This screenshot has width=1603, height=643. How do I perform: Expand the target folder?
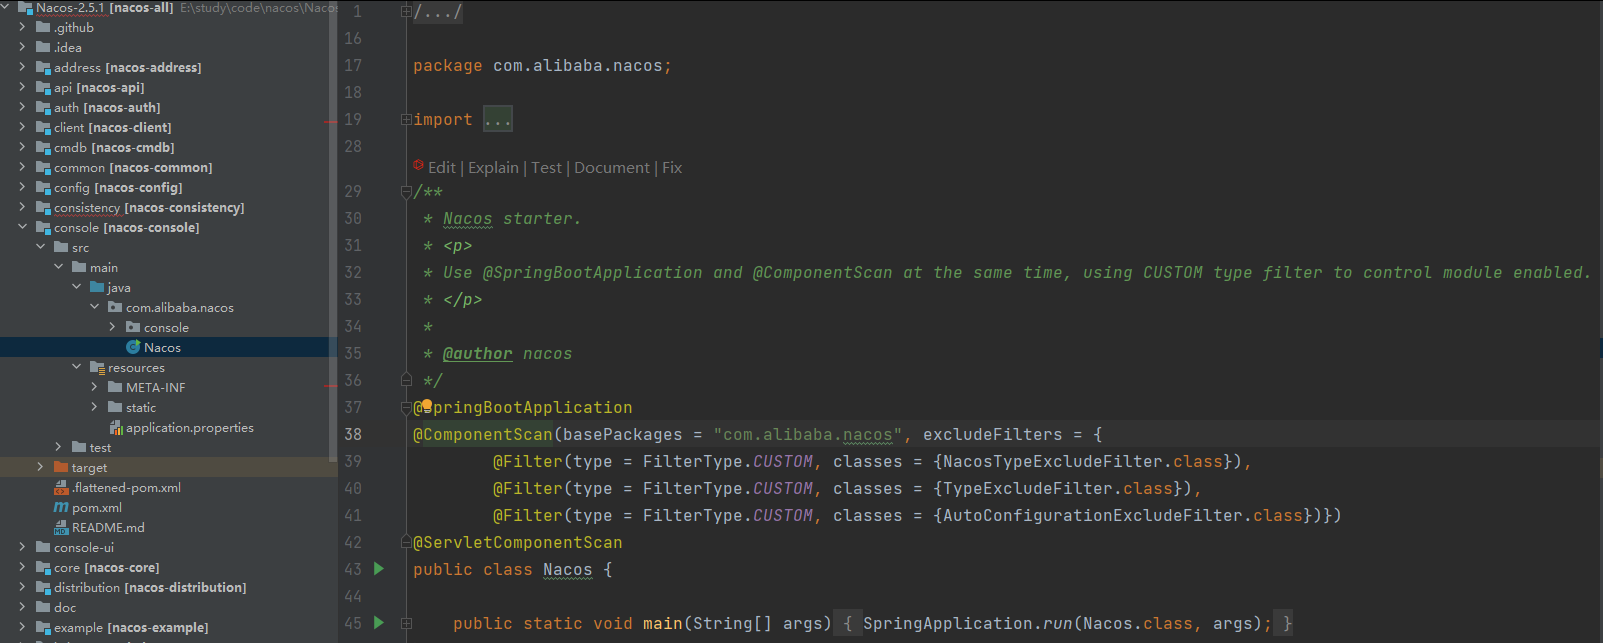click(40, 467)
